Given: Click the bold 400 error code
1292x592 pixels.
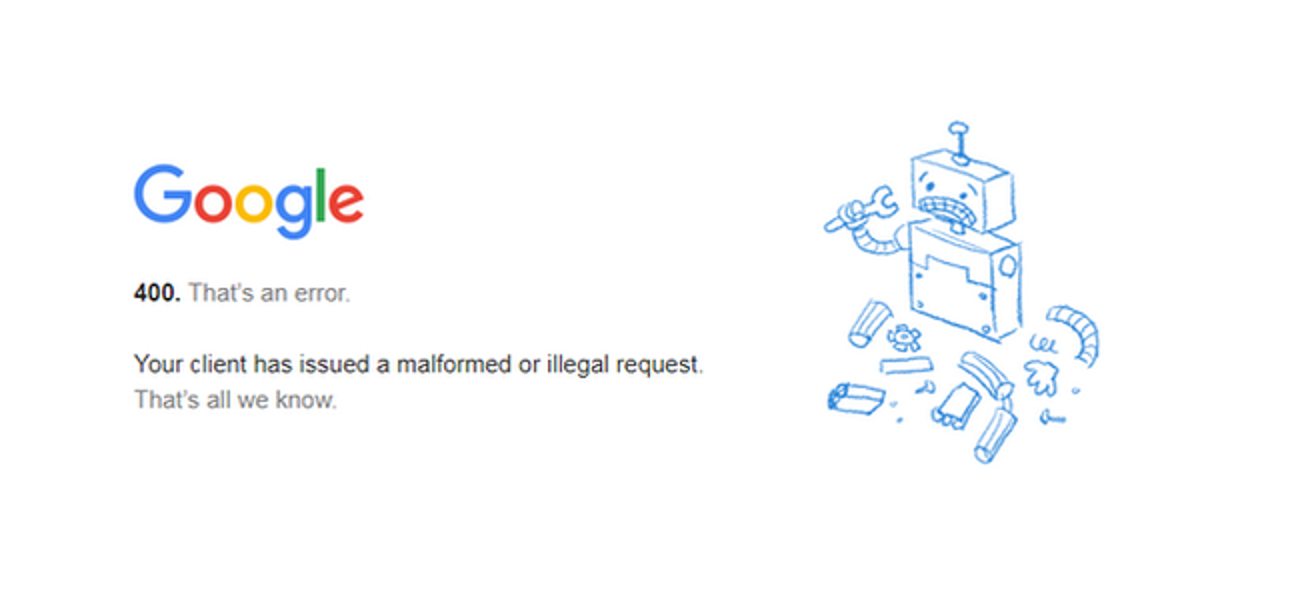Looking at the screenshot, I should coord(157,294).
